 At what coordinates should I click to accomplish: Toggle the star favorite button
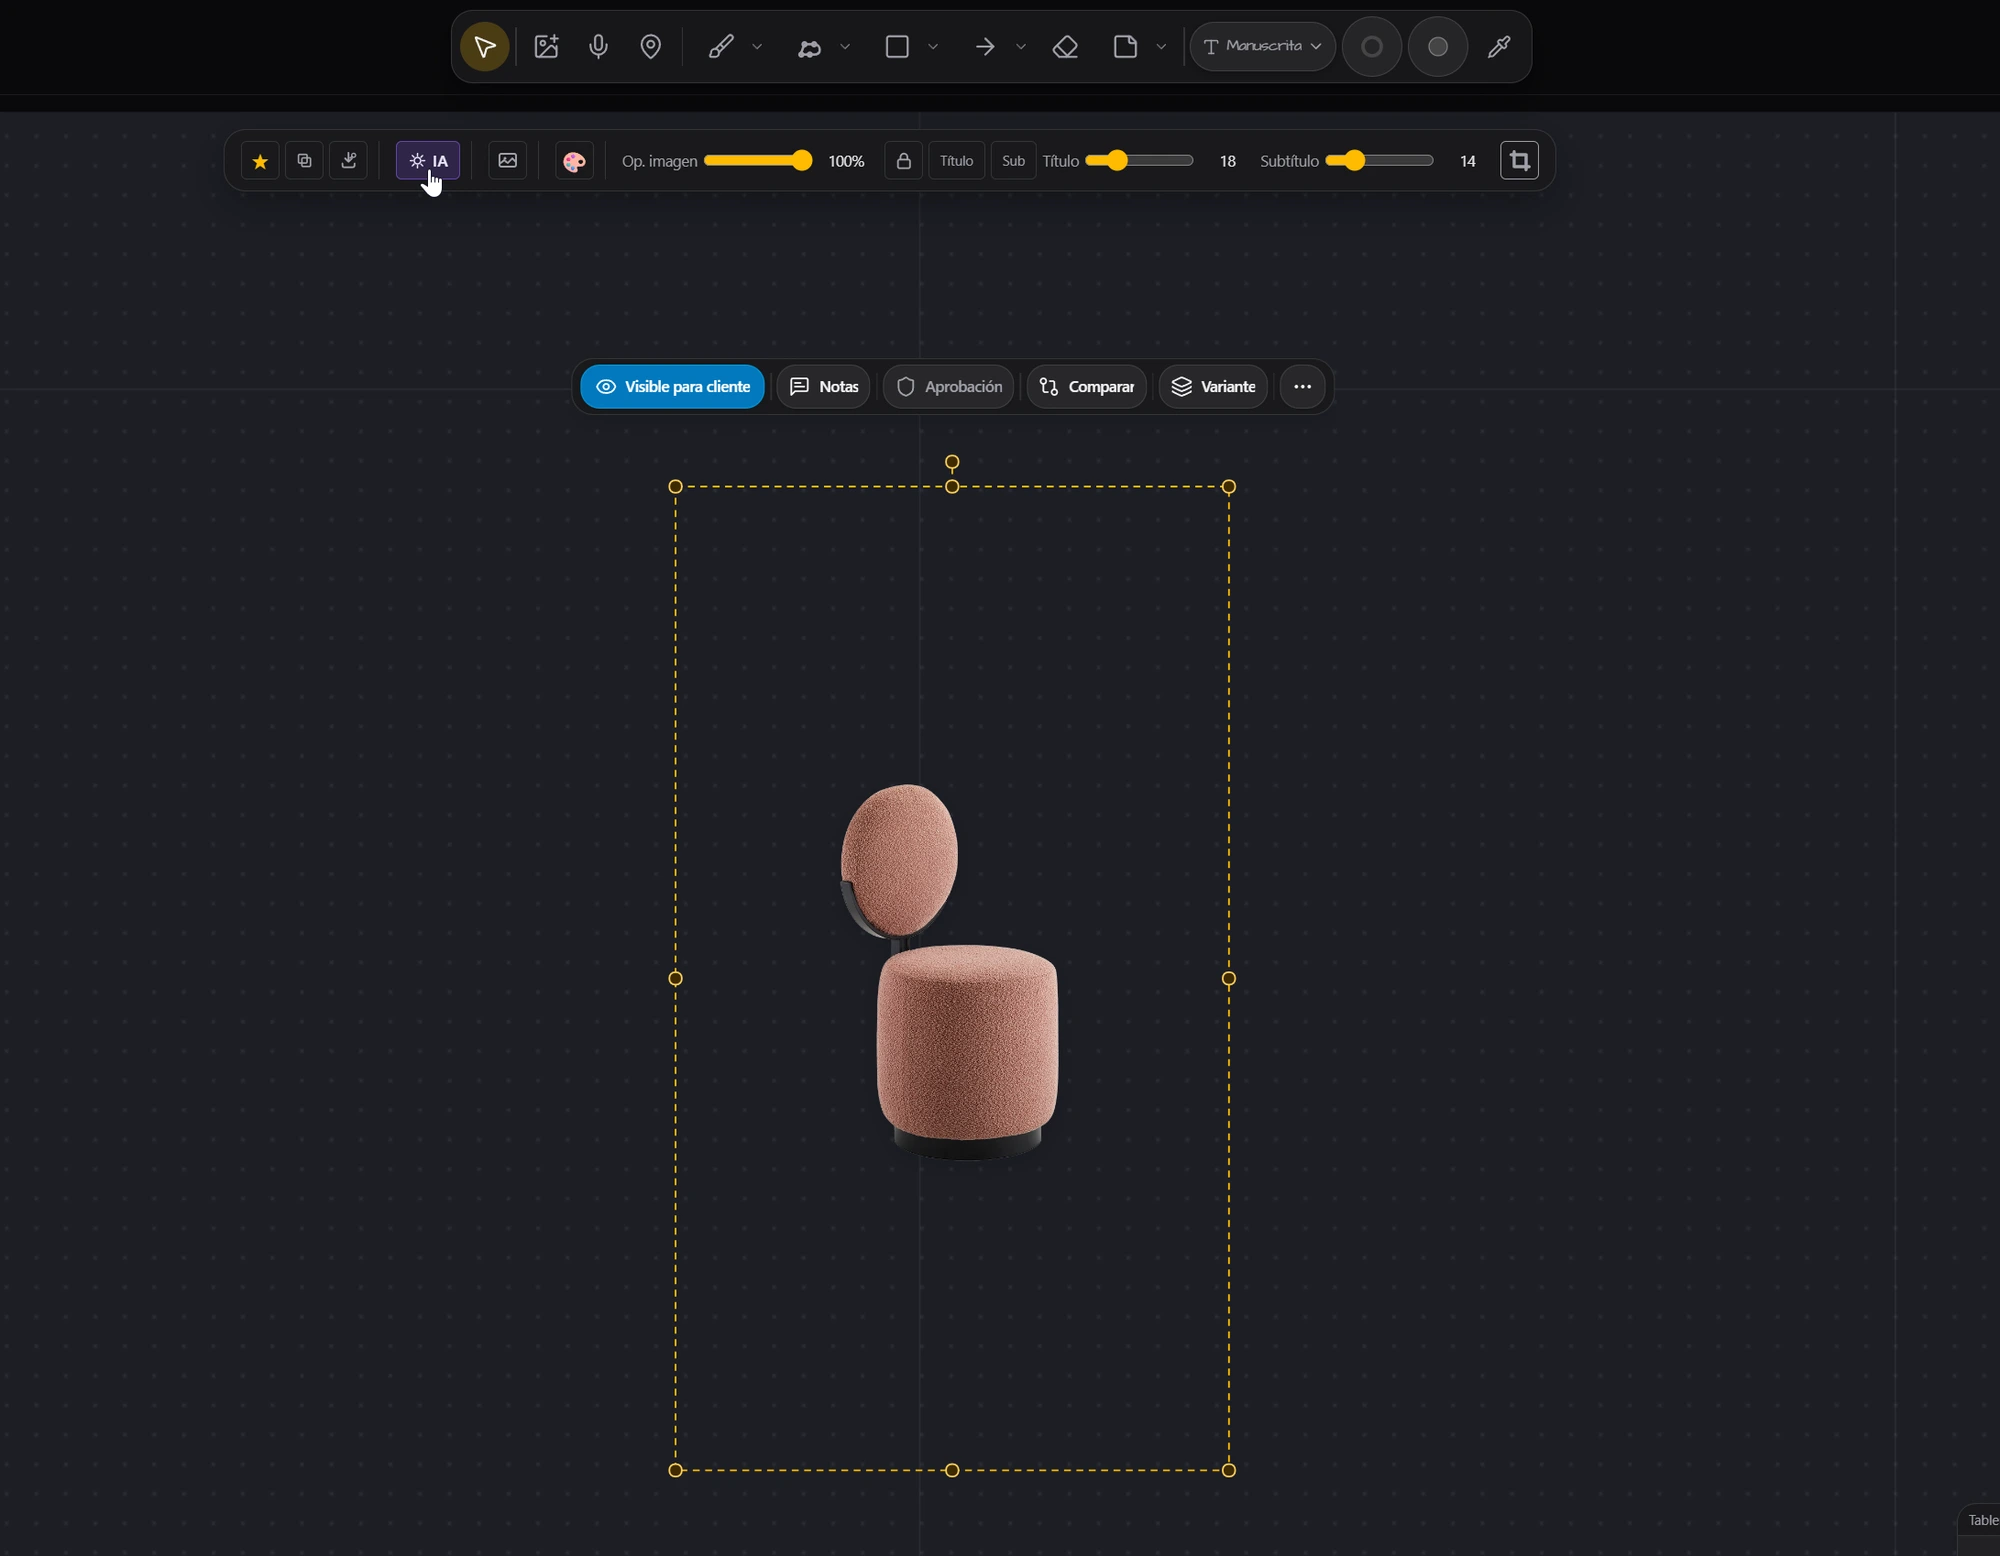pos(260,161)
